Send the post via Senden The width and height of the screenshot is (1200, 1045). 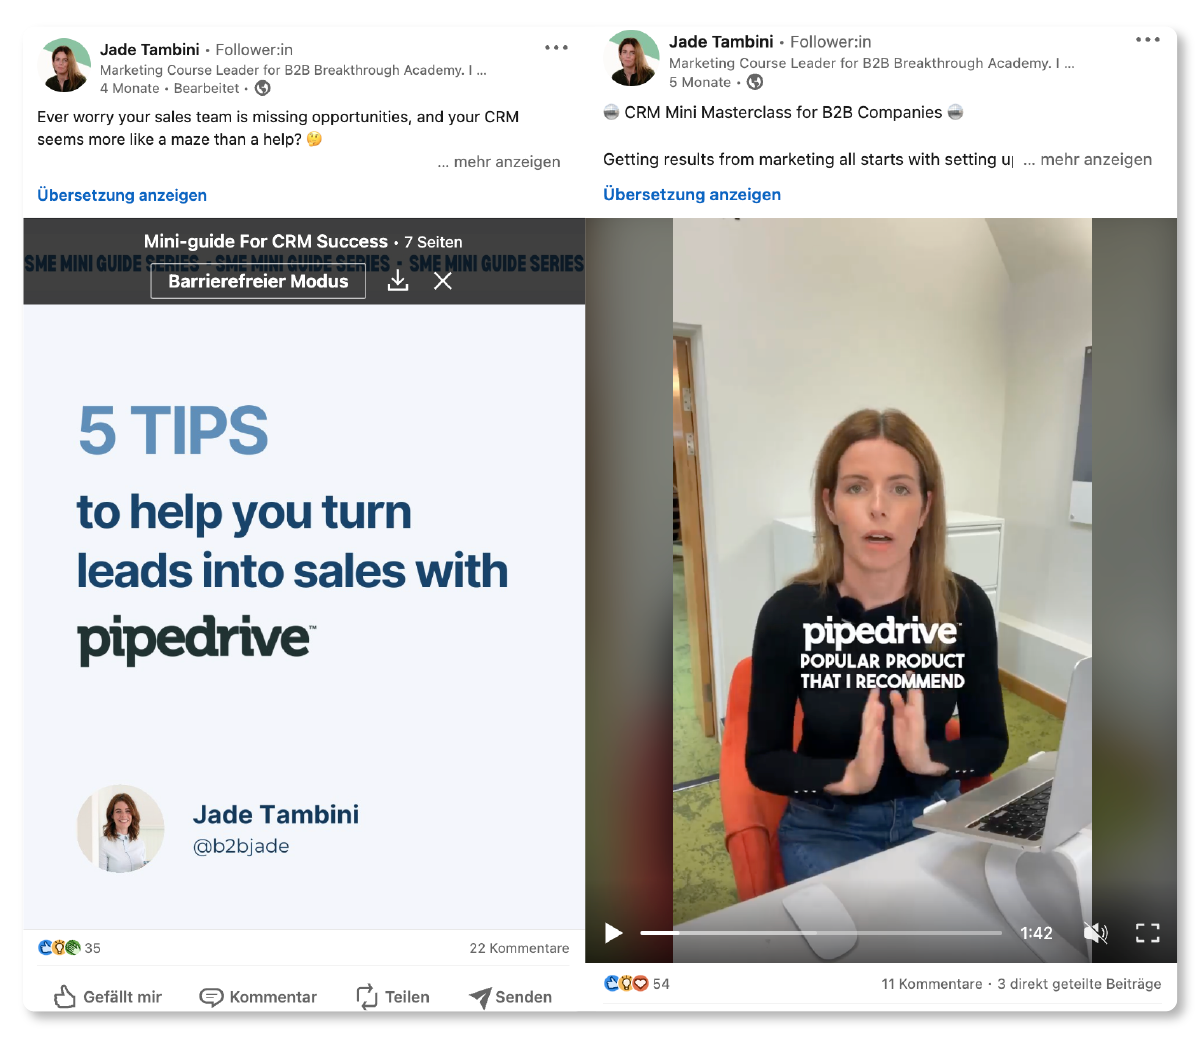(510, 996)
